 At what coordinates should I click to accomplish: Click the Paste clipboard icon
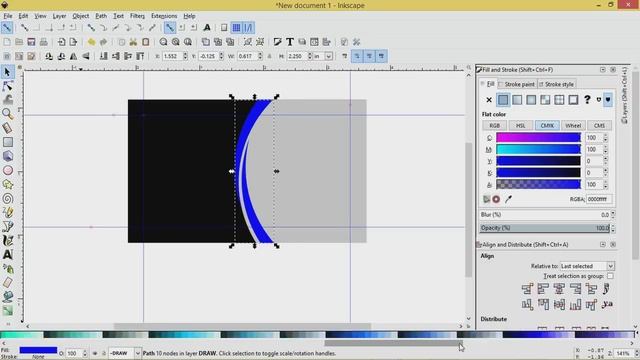[x=146, y=42]
